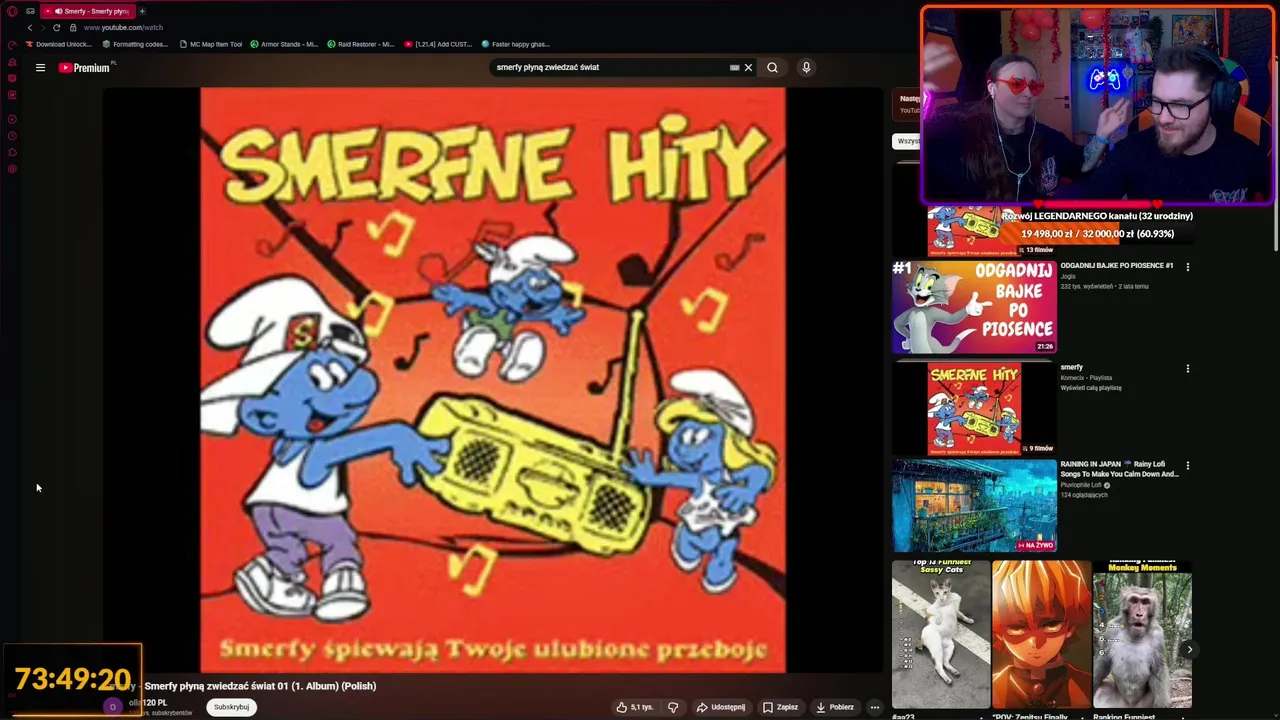Open Faster happy ghast bookmark
Screen dimensions: 1280x720
tap(515, 44)
